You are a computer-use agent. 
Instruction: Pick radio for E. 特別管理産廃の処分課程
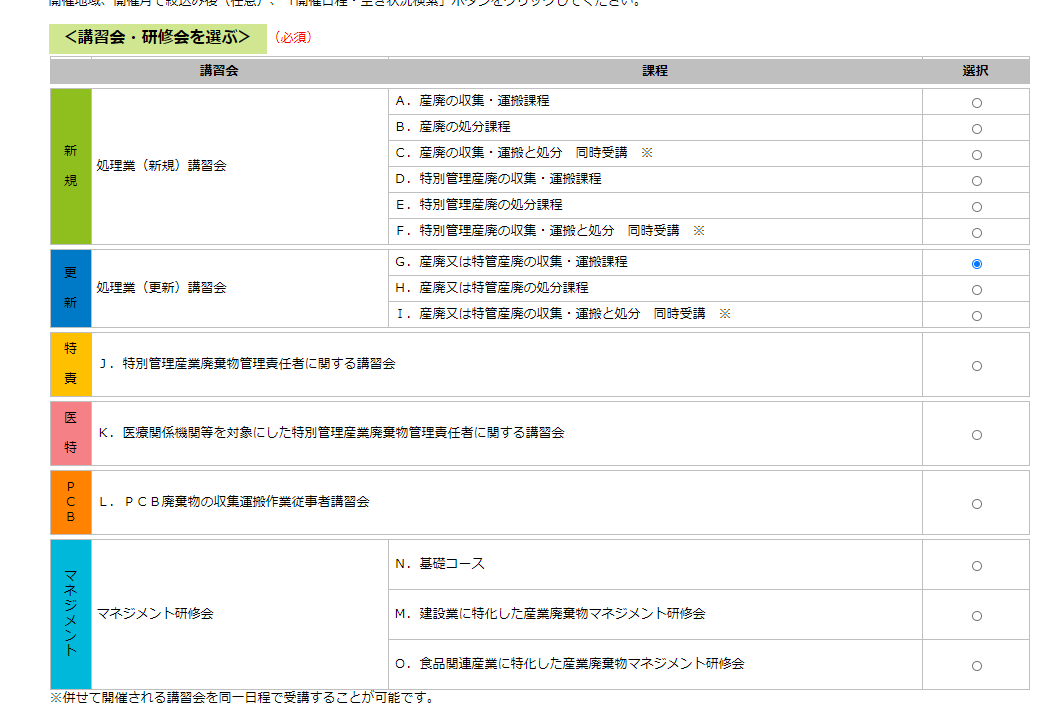click(x=976, y=207)
